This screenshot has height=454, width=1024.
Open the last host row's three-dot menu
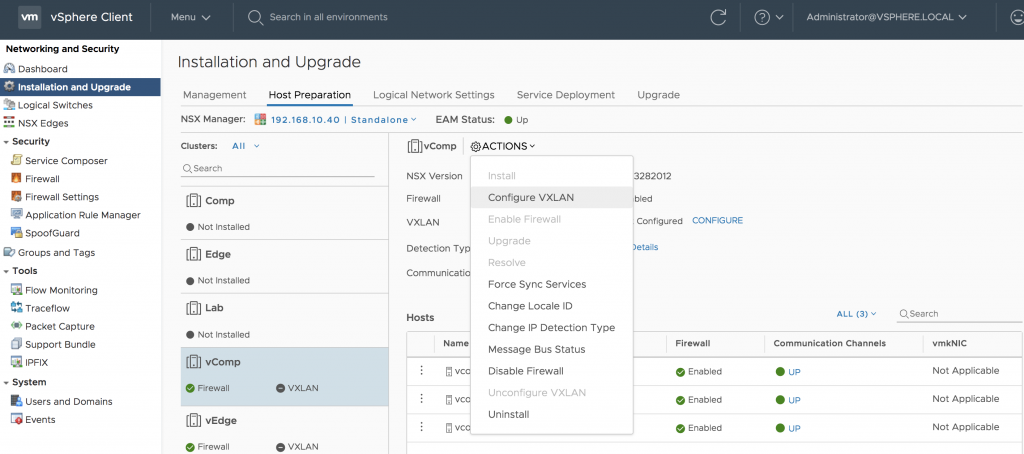(x=421, y=427)
